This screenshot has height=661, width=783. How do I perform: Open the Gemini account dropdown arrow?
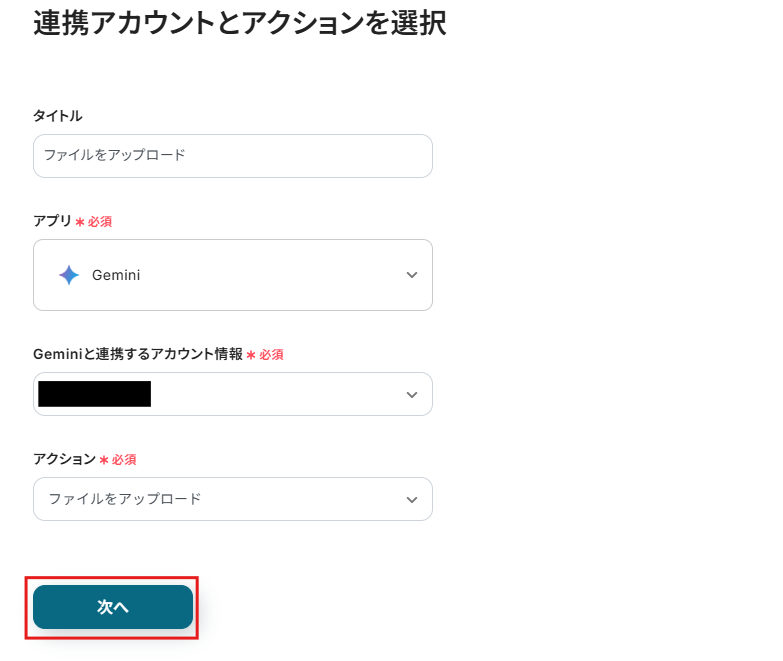pos(412,395)
